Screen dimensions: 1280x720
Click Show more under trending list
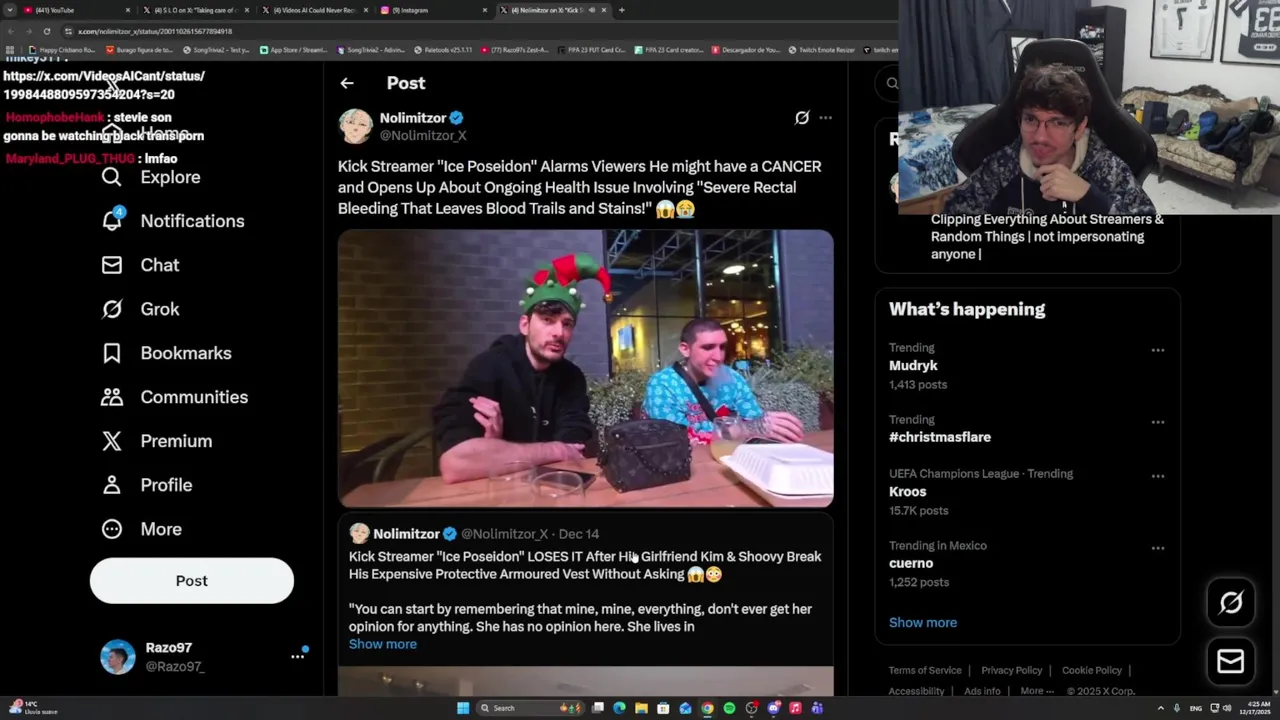pos(923,622)
